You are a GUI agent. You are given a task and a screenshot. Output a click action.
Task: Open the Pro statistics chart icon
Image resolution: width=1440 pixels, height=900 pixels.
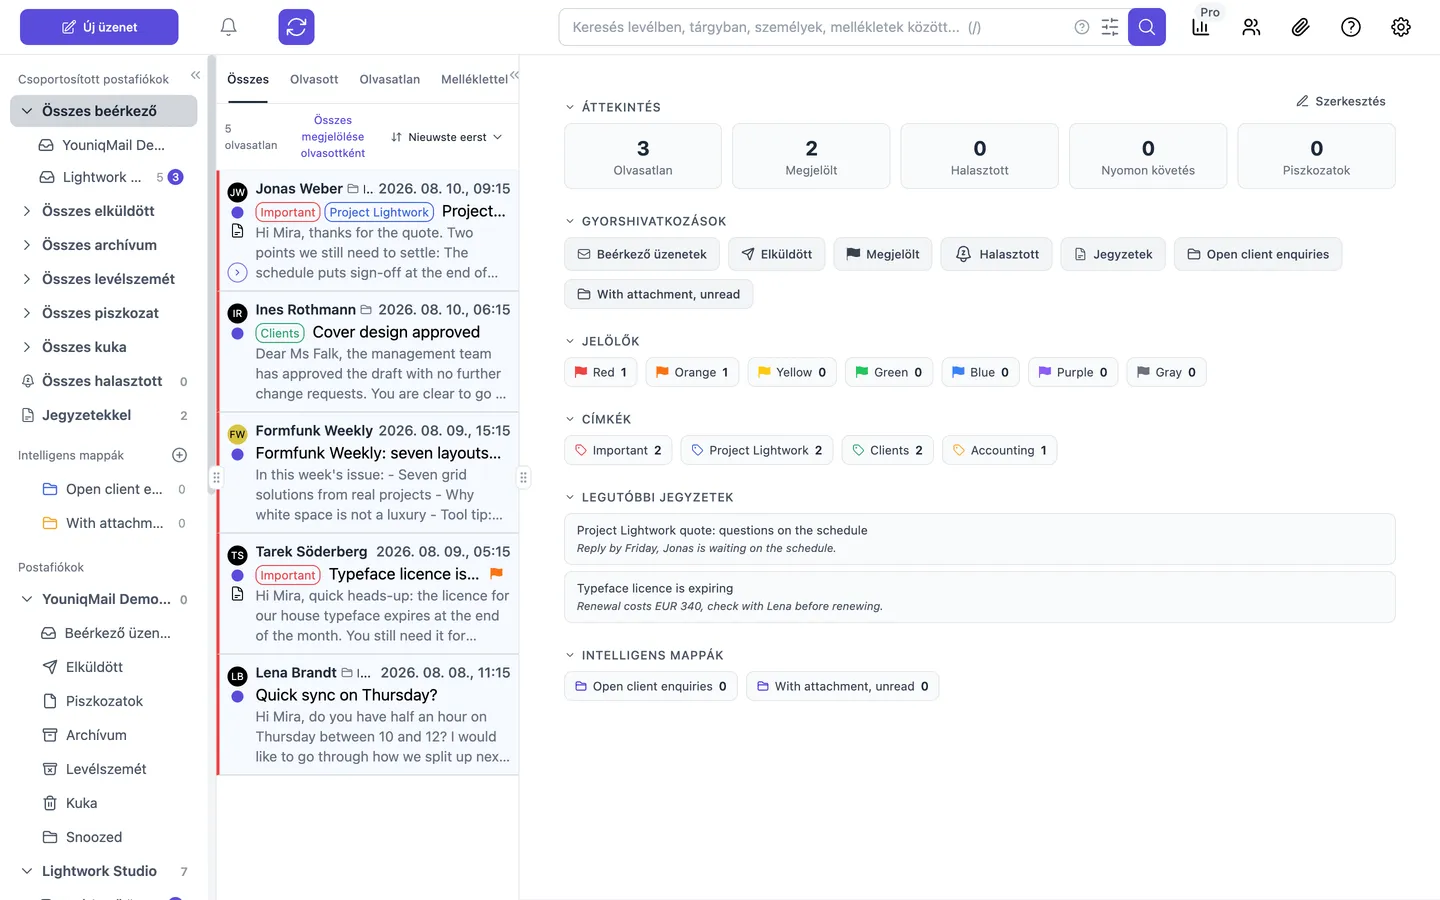(x=1201, y=27)
